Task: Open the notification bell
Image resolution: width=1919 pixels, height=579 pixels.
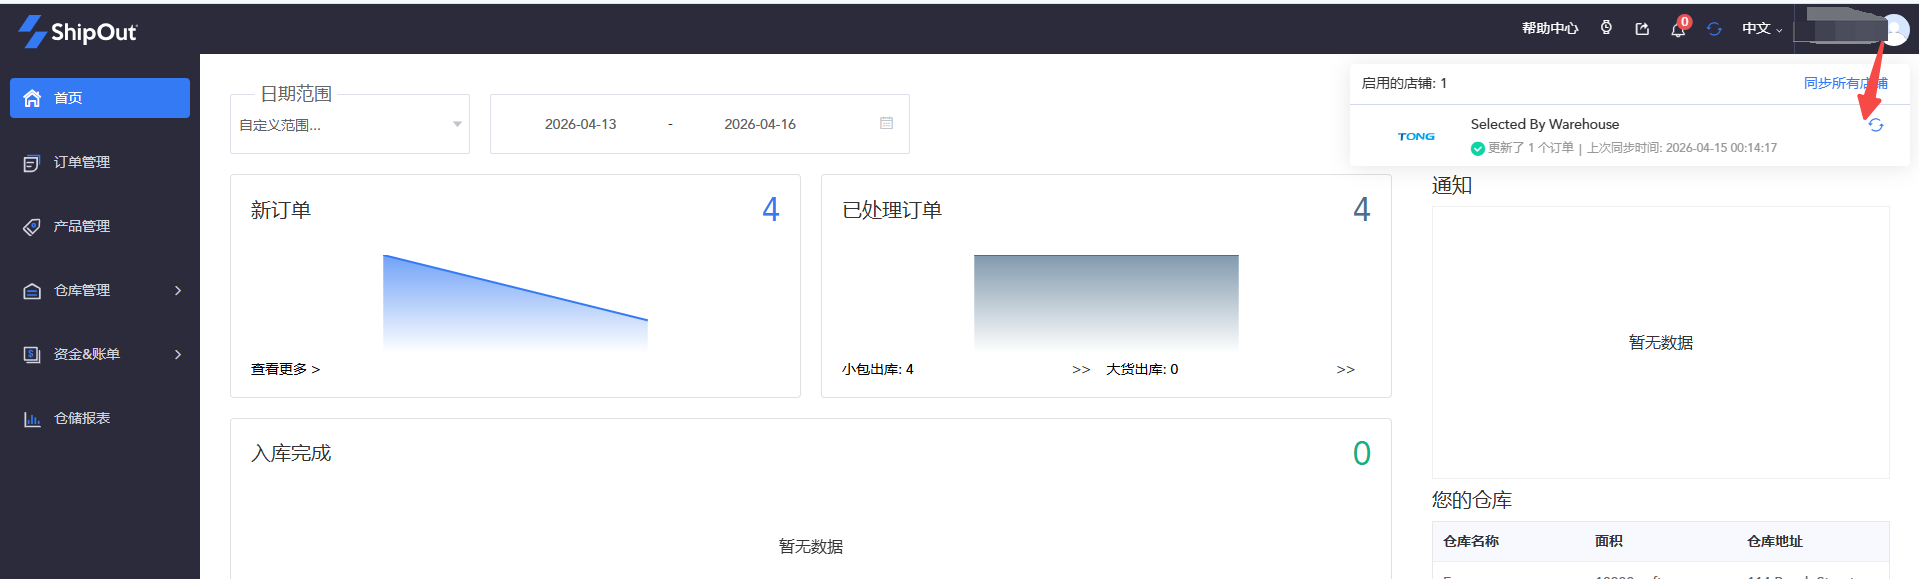Action: coord(1678,30)
